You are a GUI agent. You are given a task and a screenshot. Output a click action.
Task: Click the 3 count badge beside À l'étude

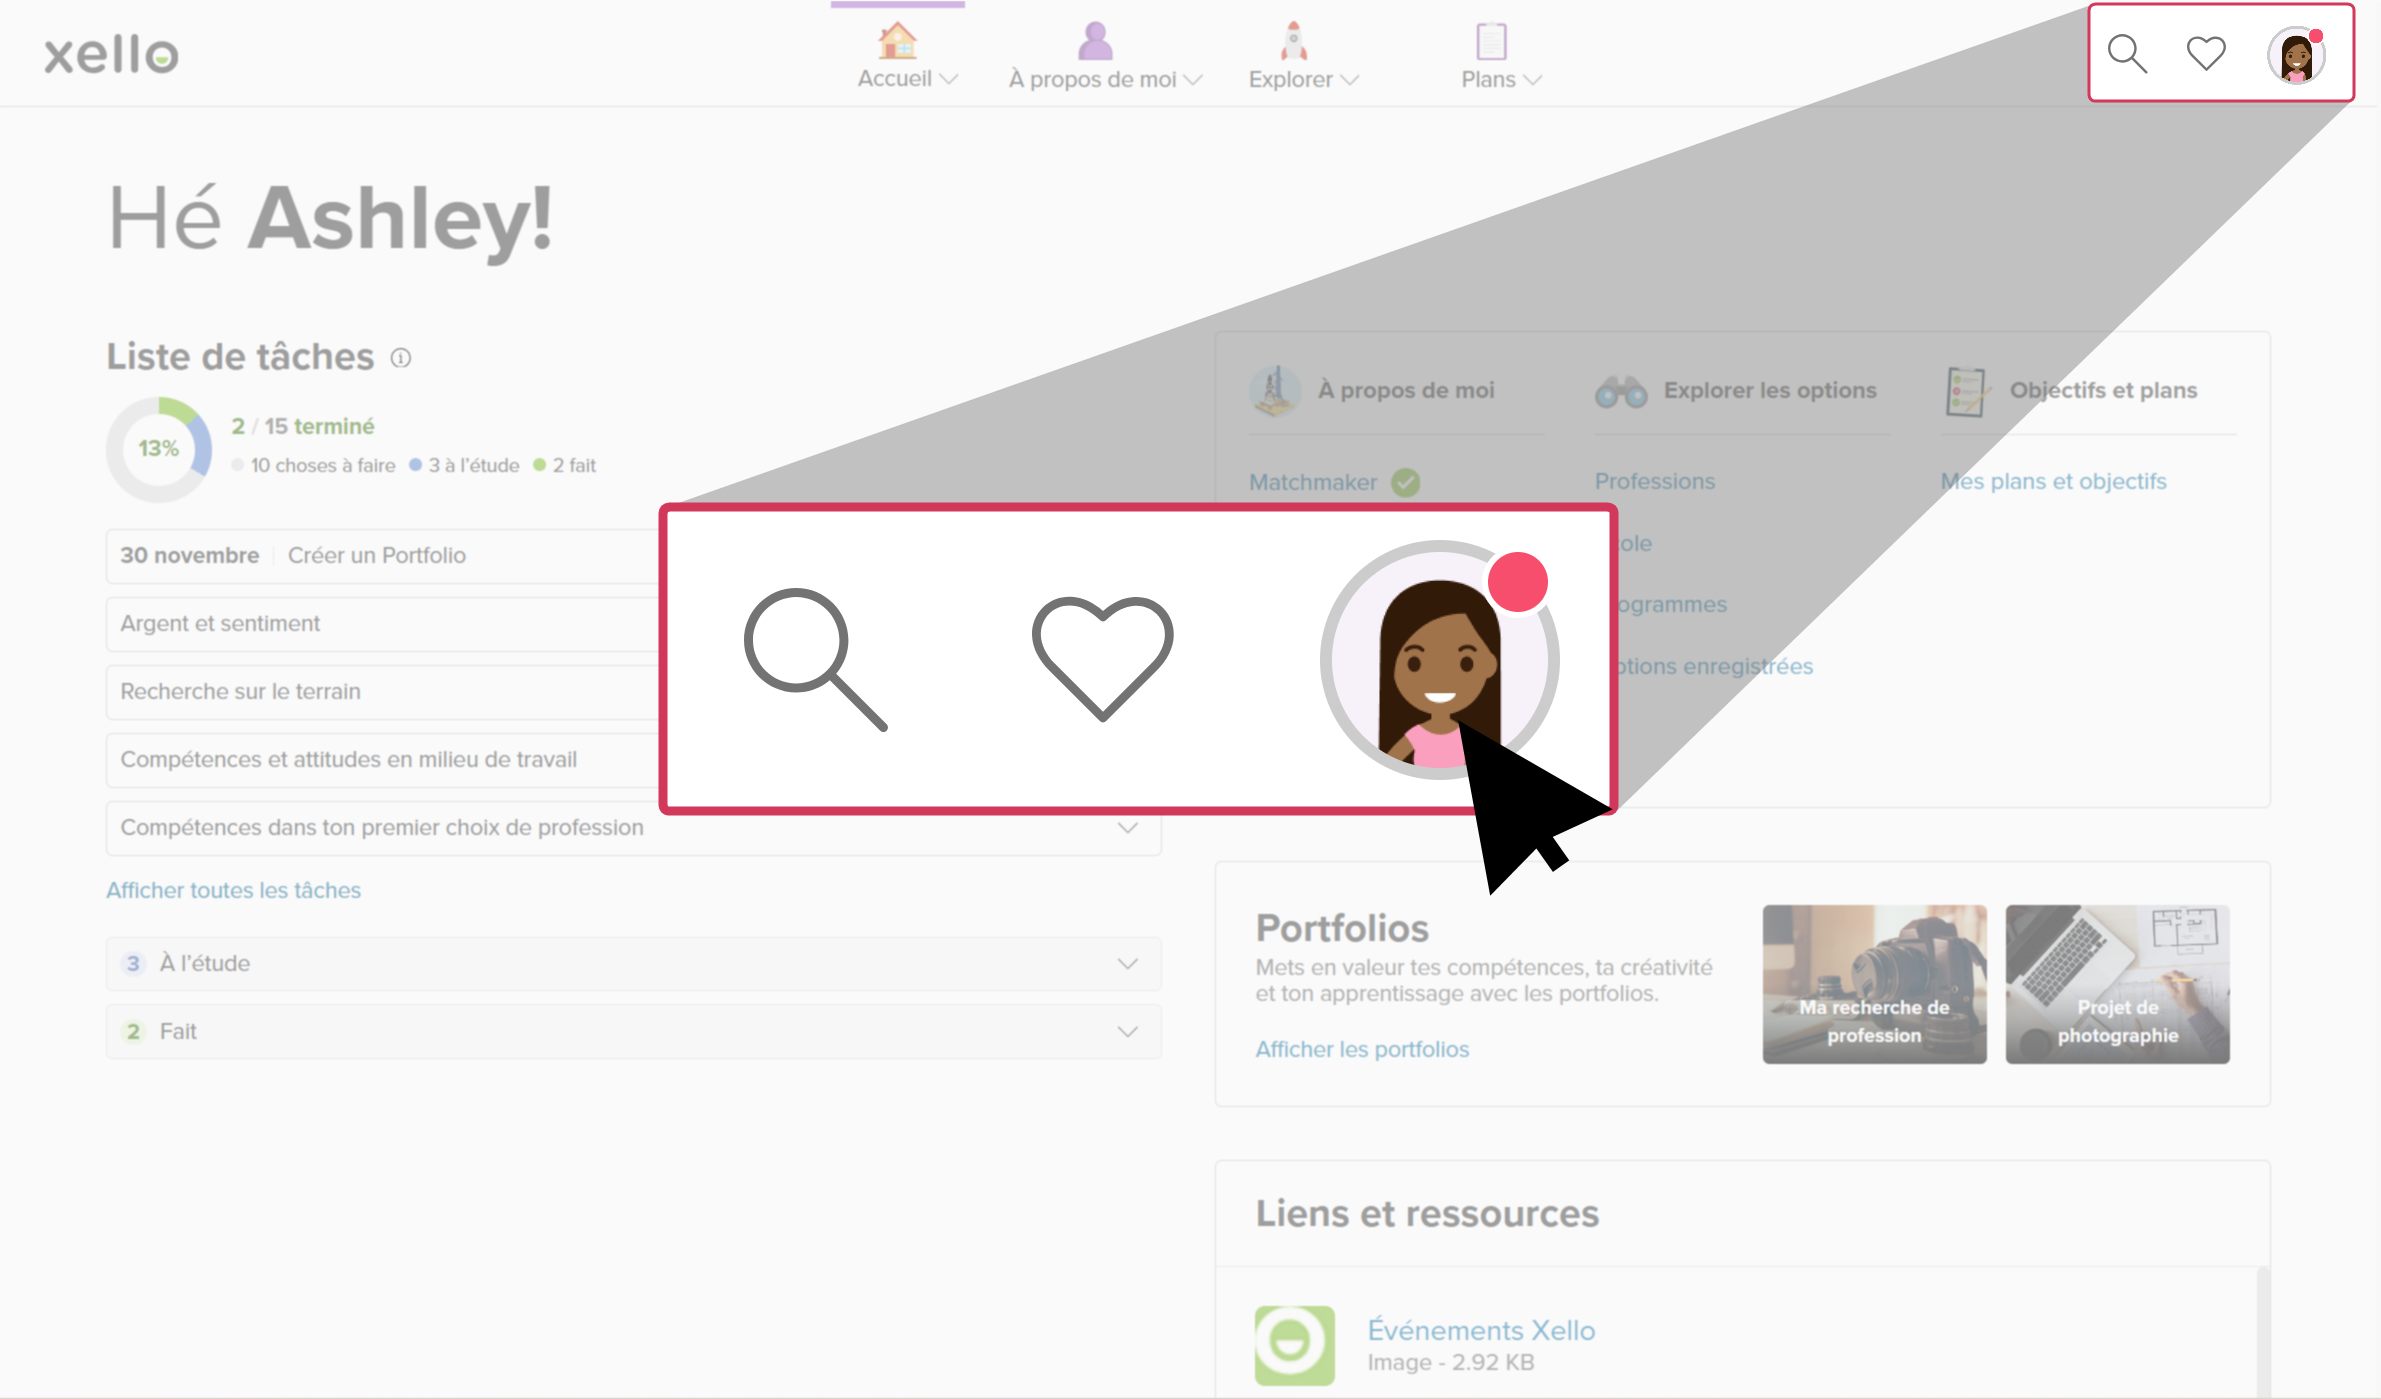(133, 964)
